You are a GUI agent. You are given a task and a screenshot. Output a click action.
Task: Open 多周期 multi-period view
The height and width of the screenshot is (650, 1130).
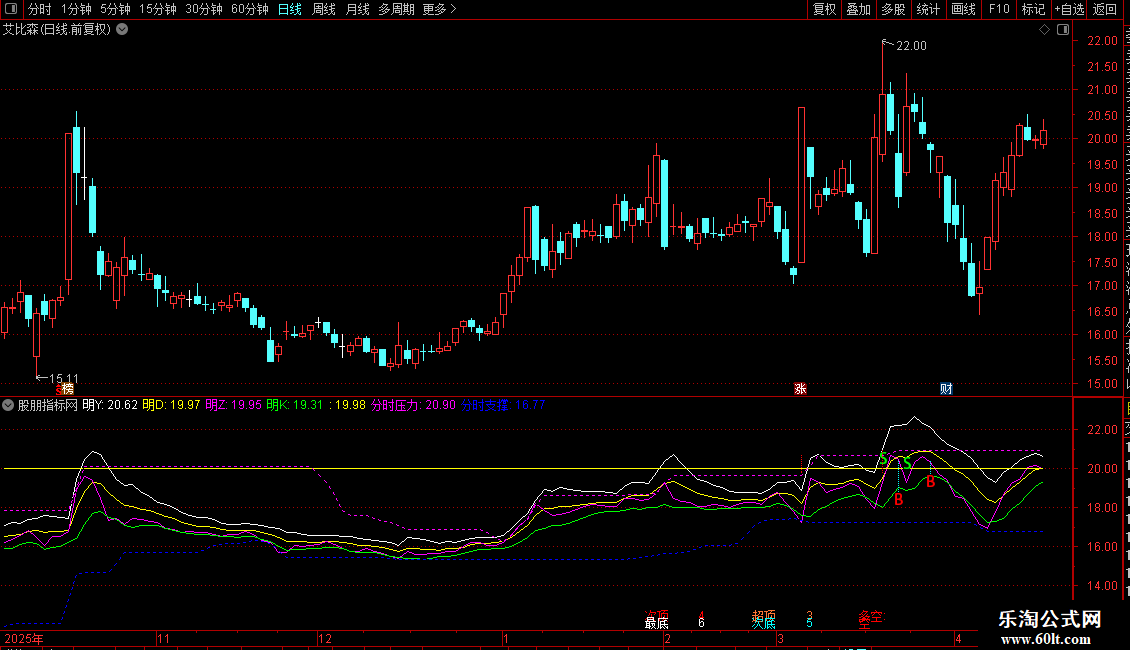pyautogui.click(x=396, y=9)
